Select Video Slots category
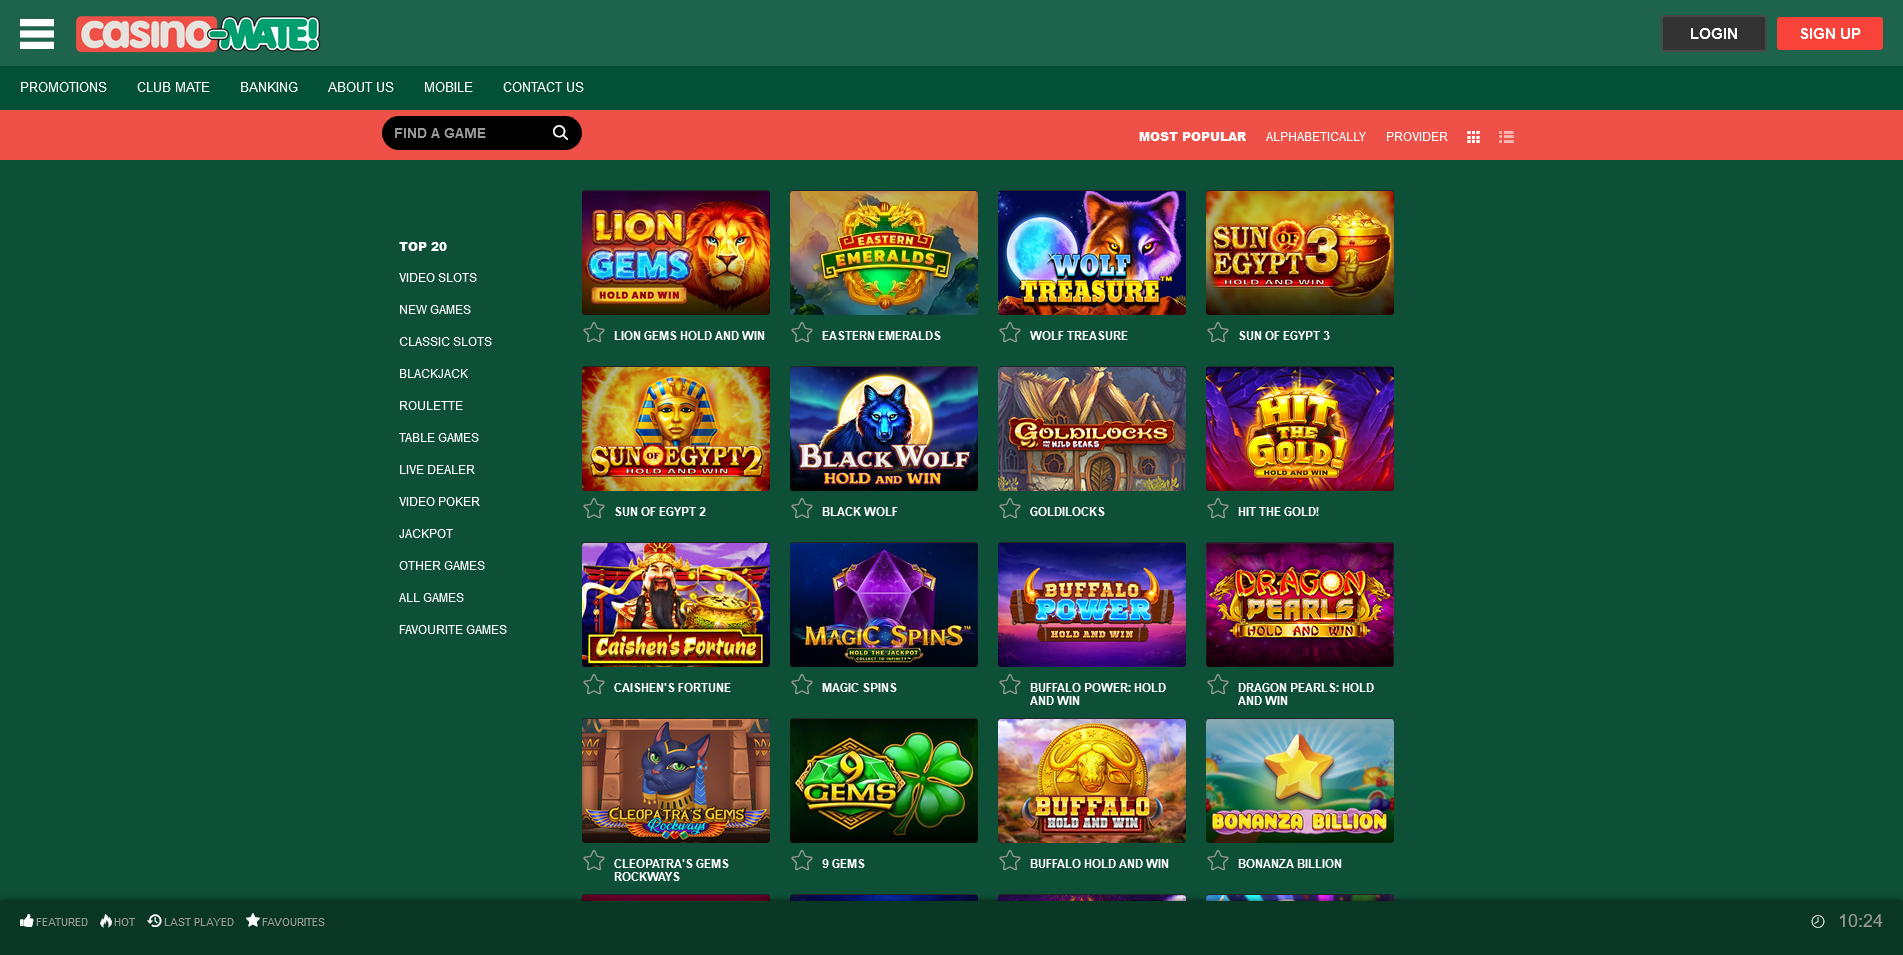The height and width of the screenshot is (955, 1903). (x=438, y=278)
